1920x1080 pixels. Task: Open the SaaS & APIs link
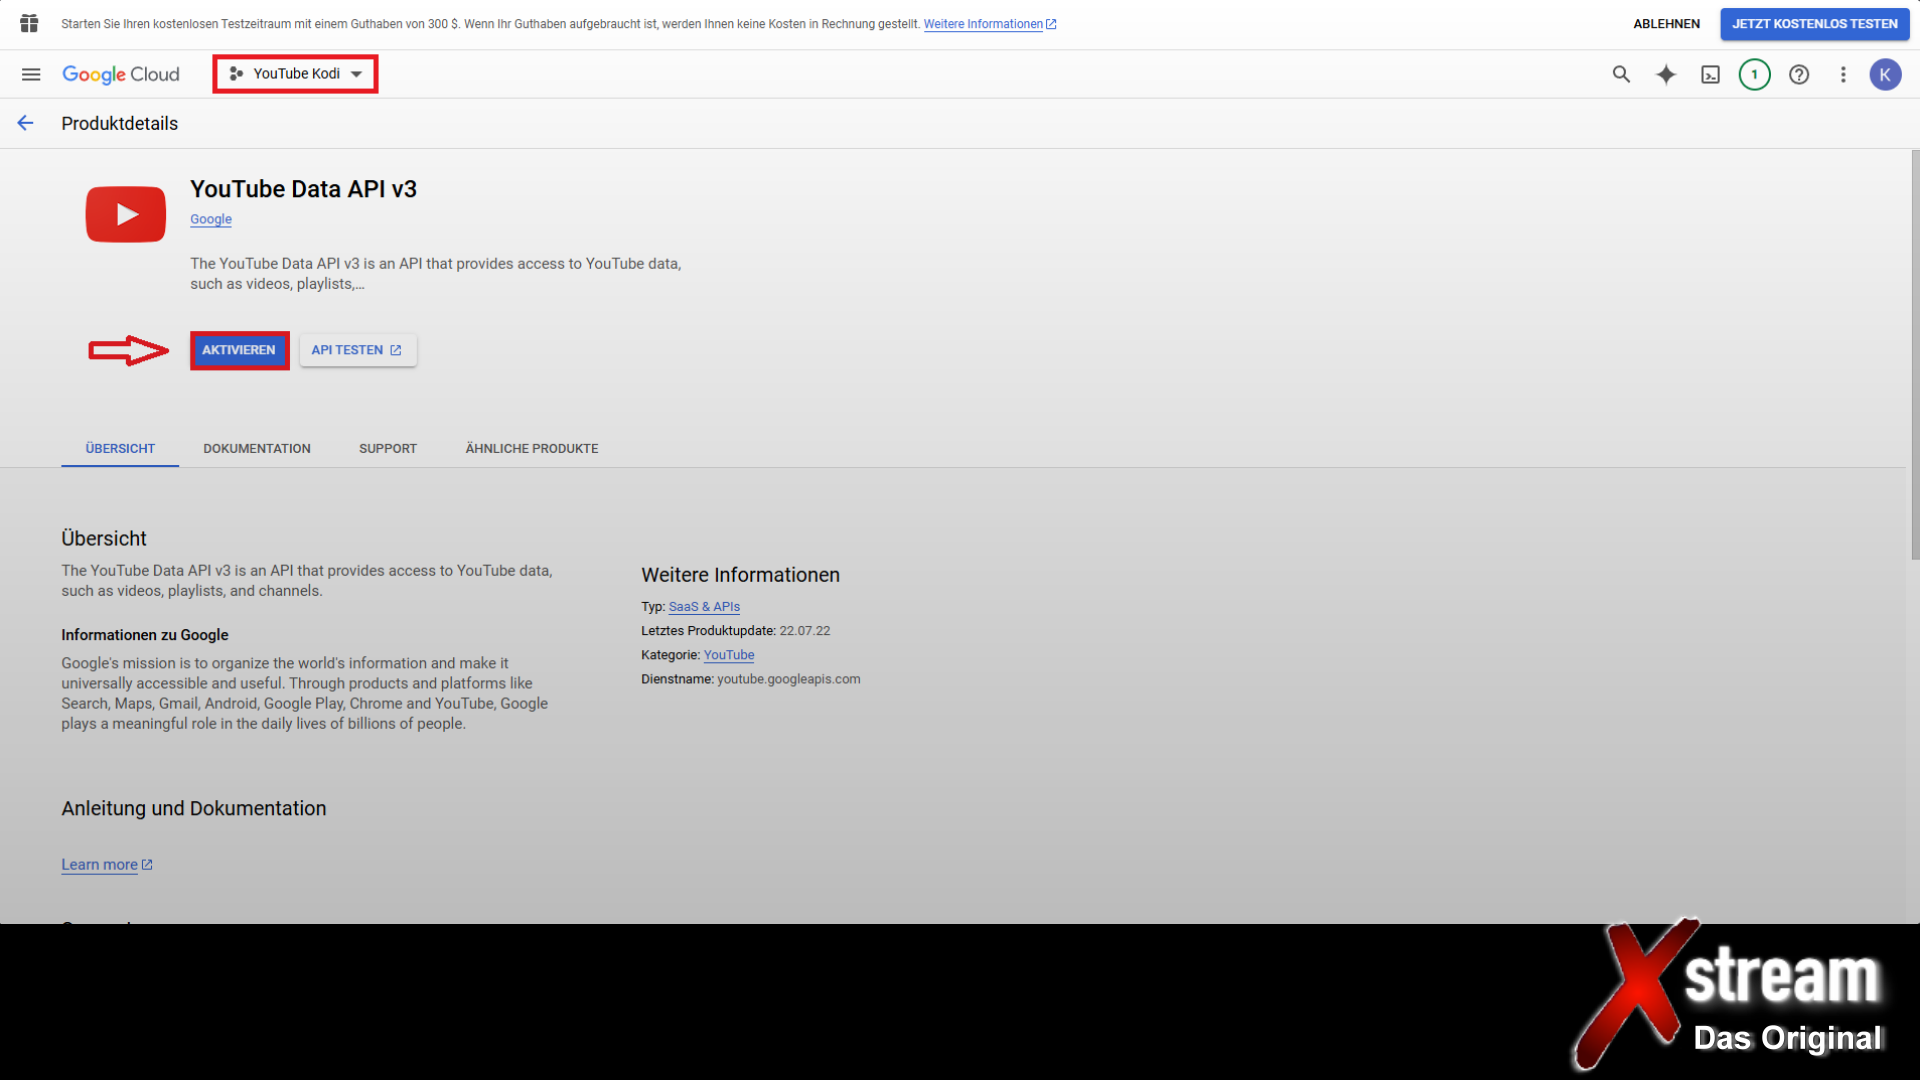coord(704,607)
